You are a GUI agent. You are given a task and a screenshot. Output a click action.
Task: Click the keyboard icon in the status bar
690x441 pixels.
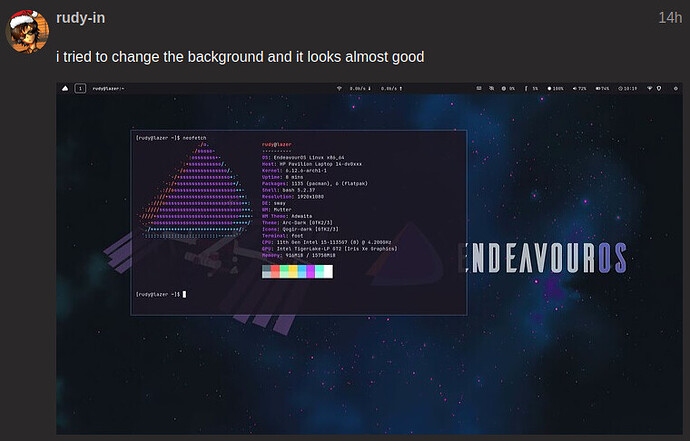[479, 88]
